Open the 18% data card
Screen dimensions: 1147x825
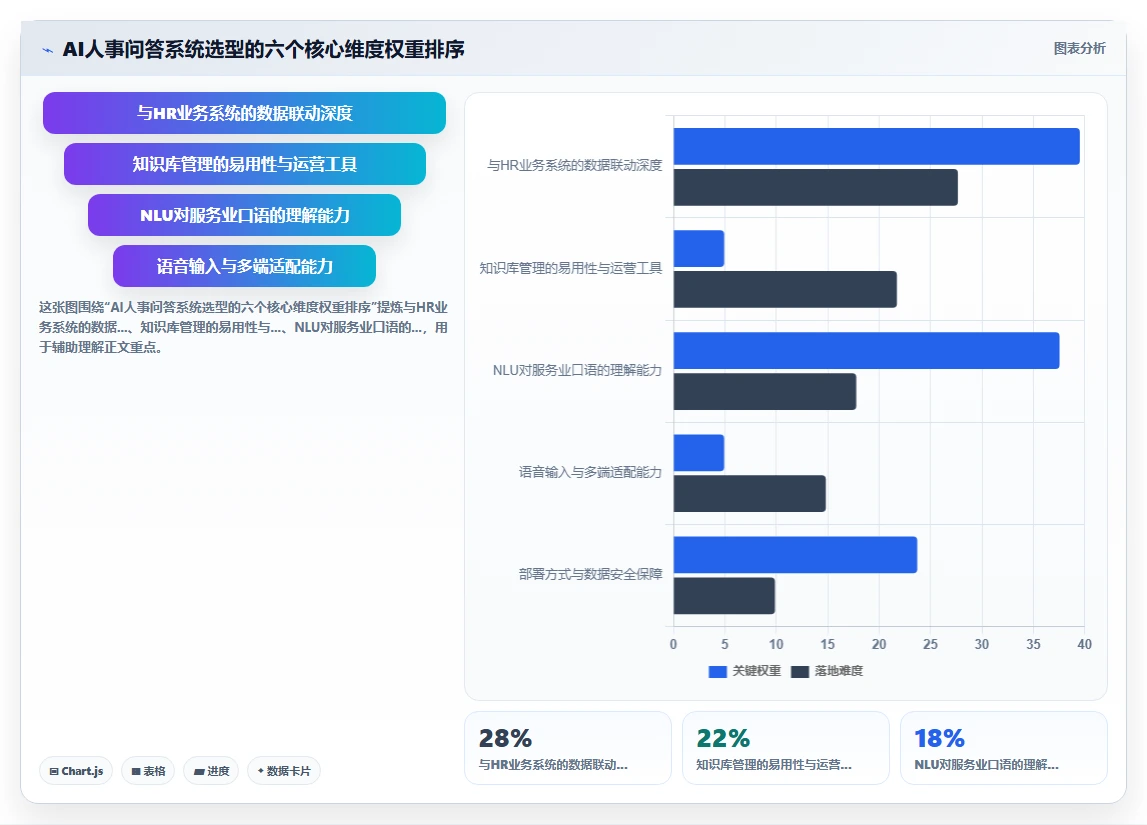1004,748
